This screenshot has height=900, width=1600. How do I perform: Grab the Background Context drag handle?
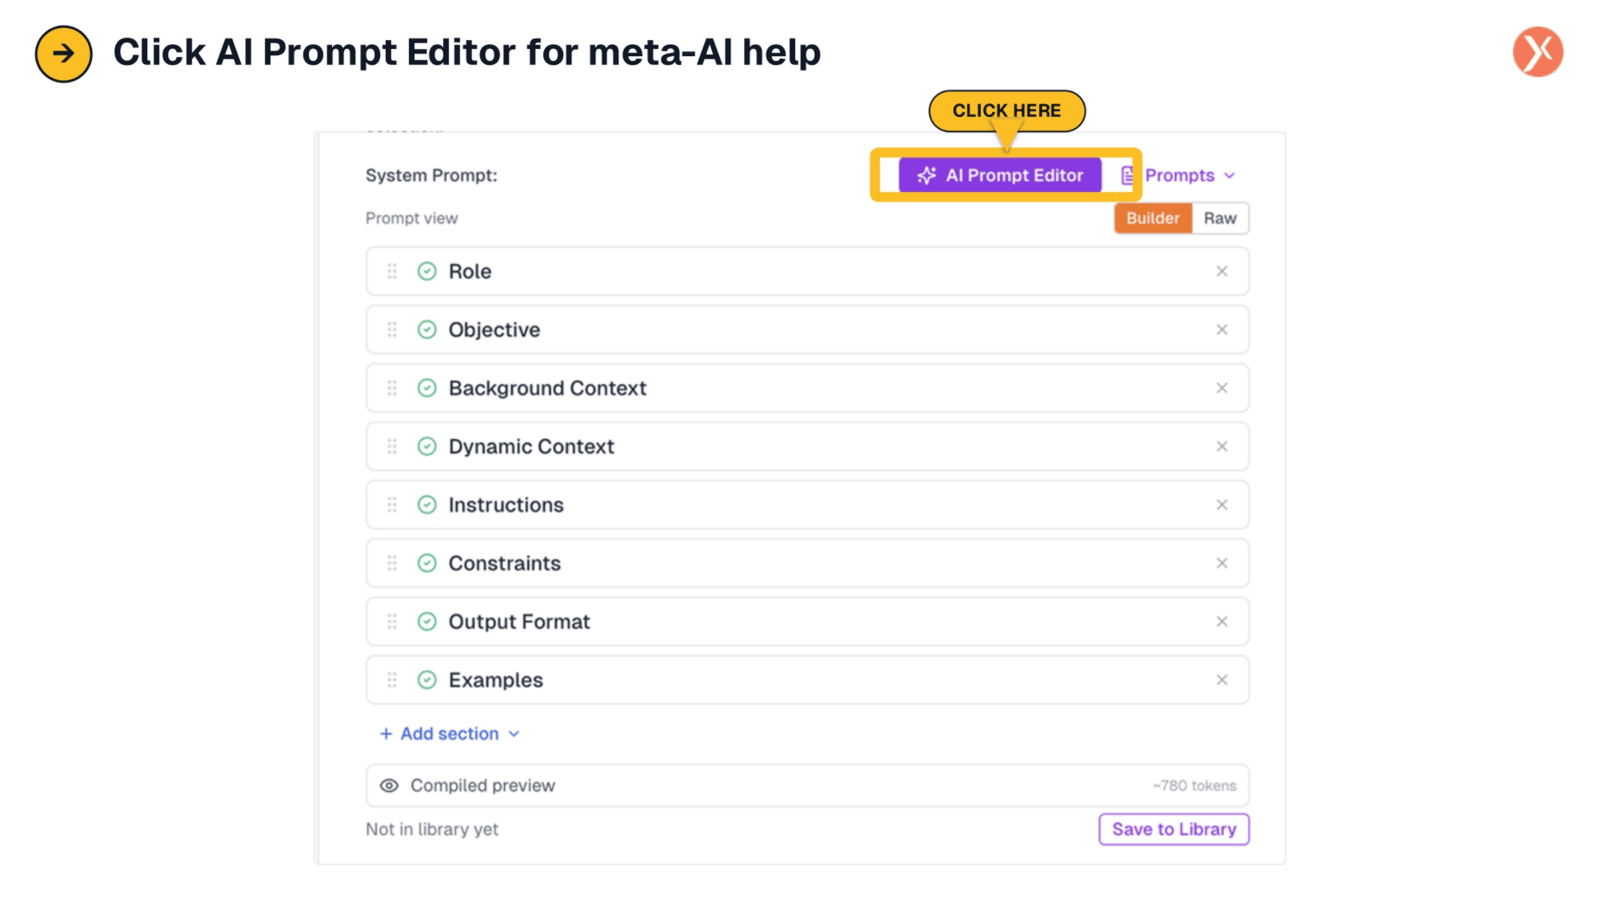click(392, 388)
